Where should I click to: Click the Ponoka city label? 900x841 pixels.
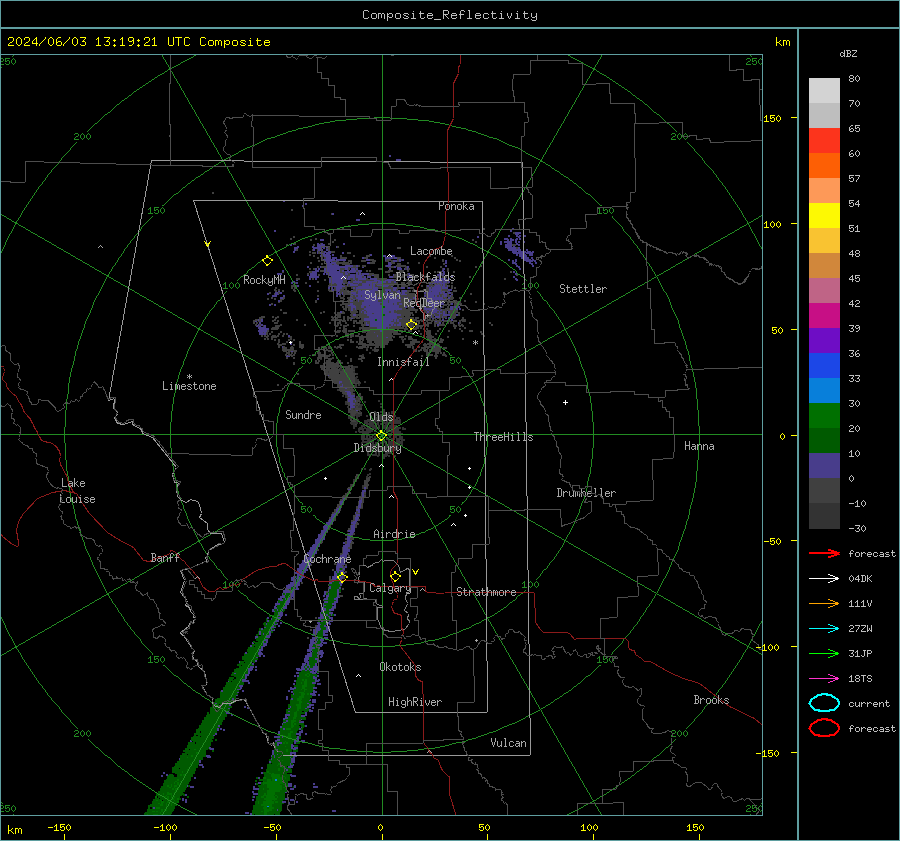pyautogui.click(x=456, y=206)
